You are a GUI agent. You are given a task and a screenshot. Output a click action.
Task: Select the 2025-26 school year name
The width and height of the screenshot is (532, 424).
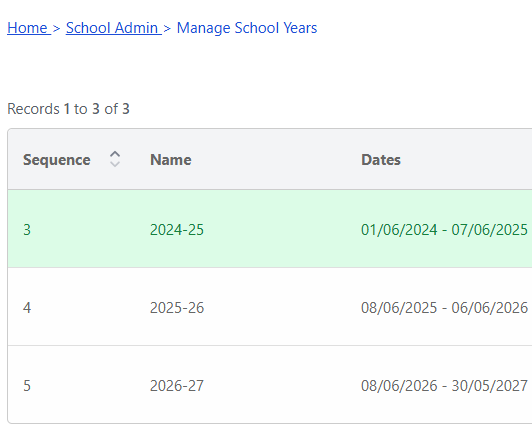point(177,308)
